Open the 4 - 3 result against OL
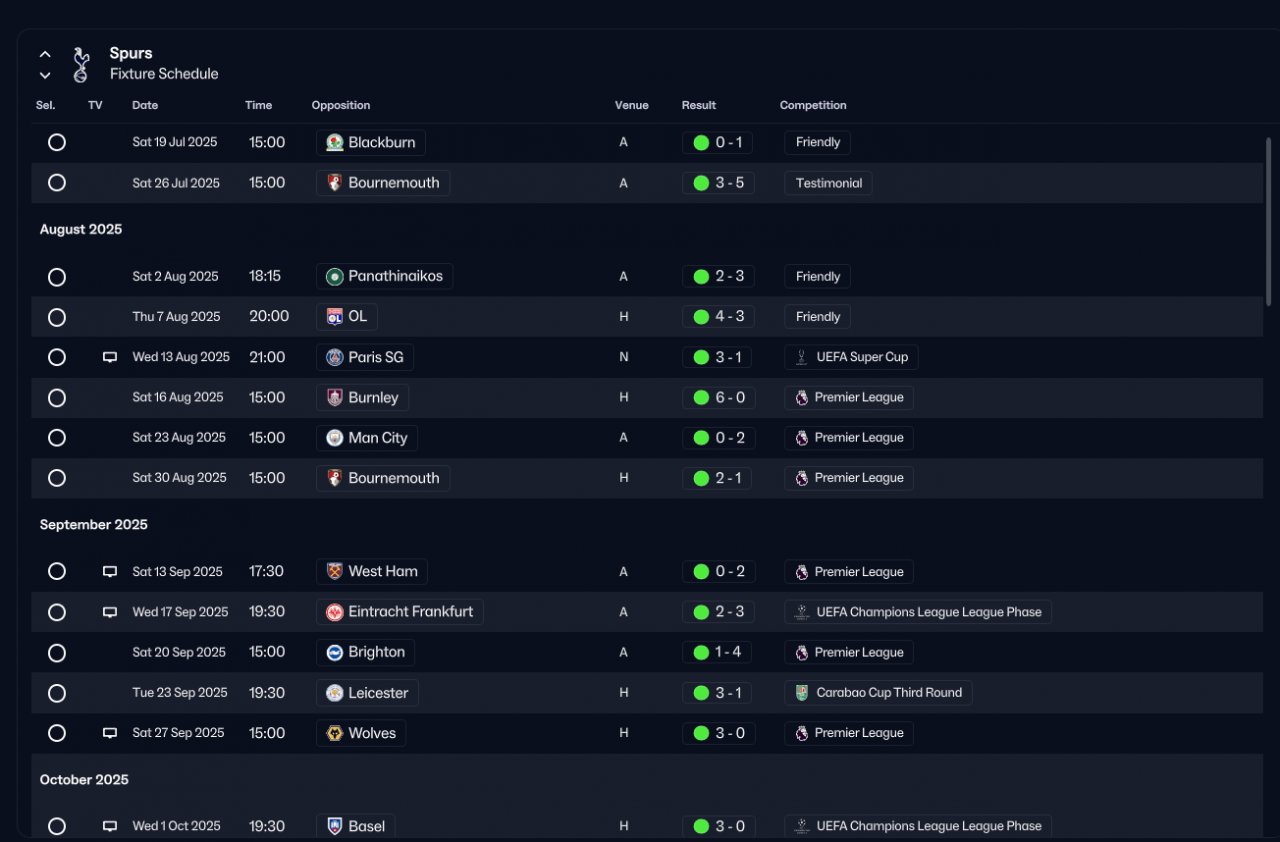This screenshot has width=1280, height=842. [717, 317]
